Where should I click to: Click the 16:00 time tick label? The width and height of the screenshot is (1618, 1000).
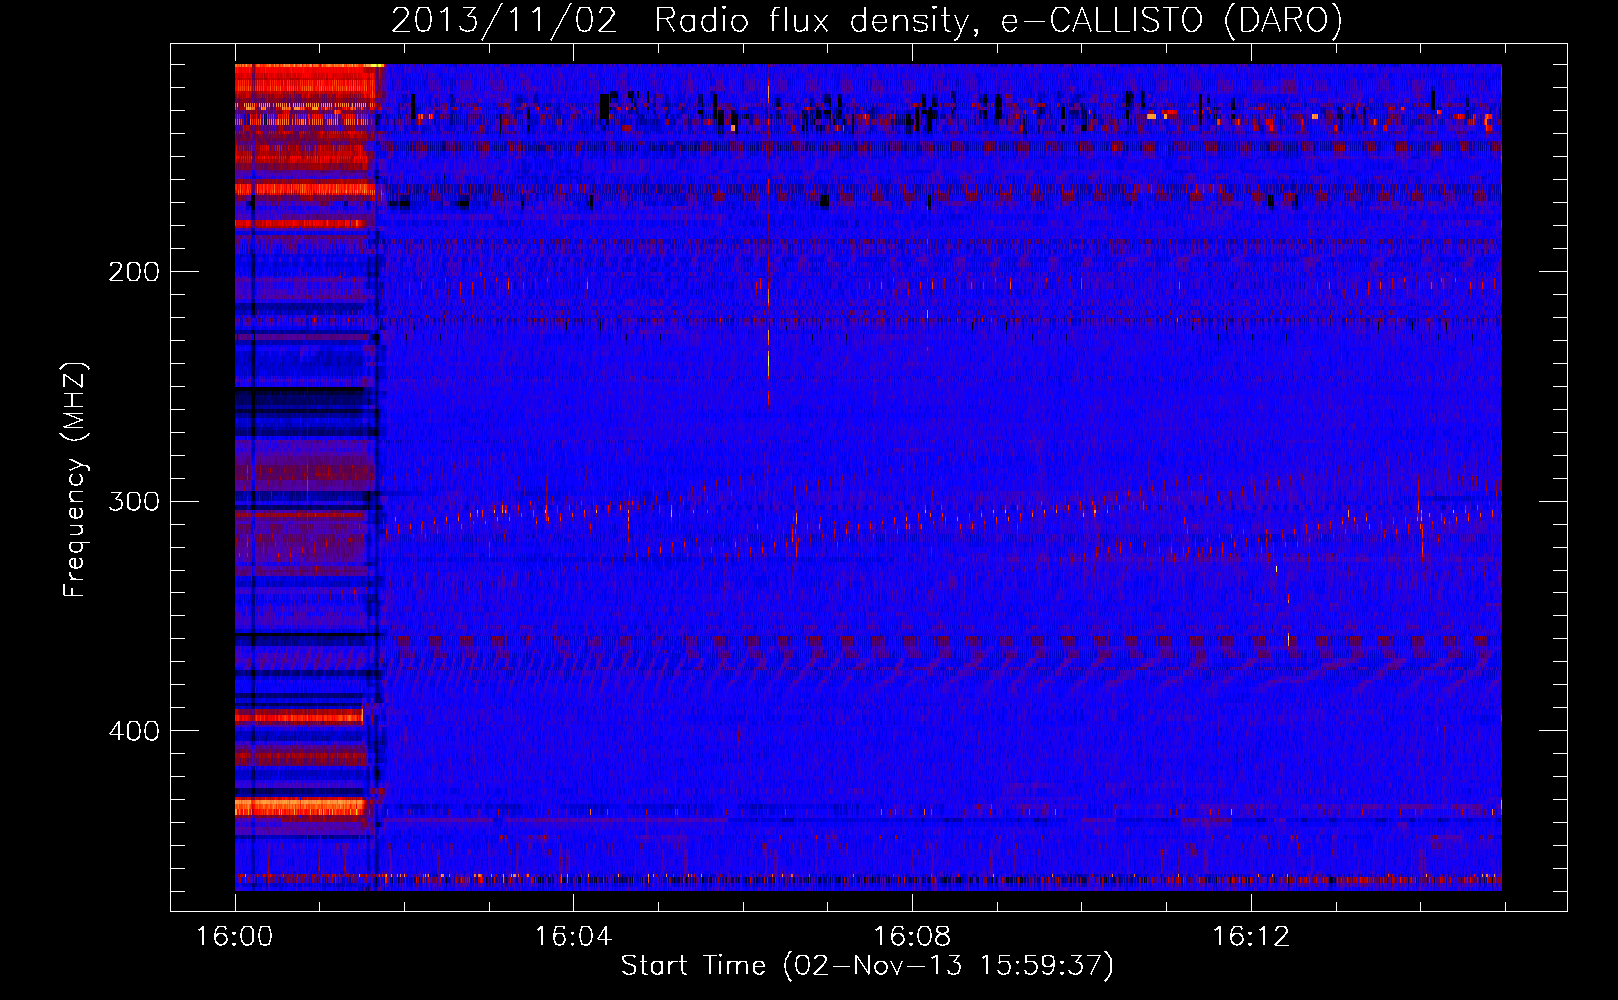[235, 936]
